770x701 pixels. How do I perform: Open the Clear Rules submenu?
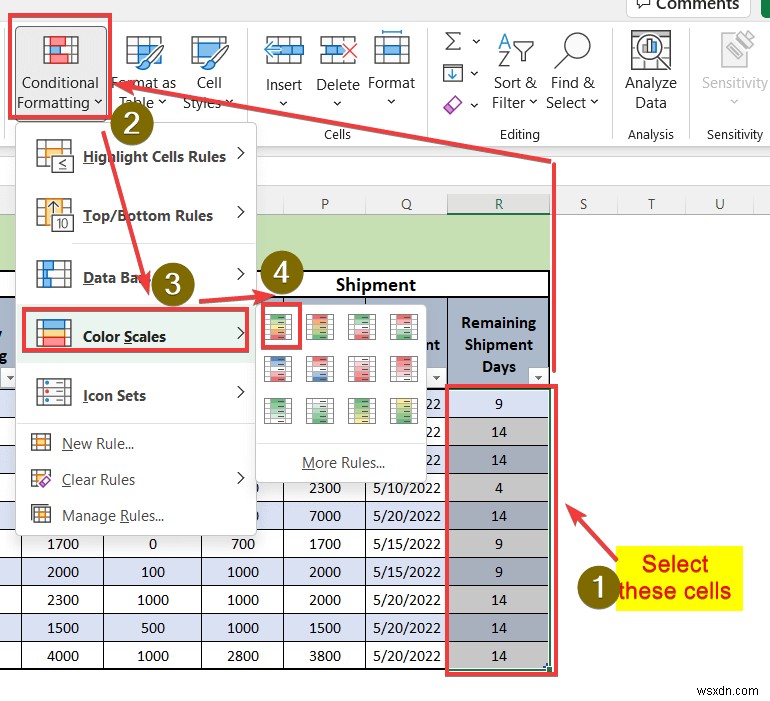(137, 479)
